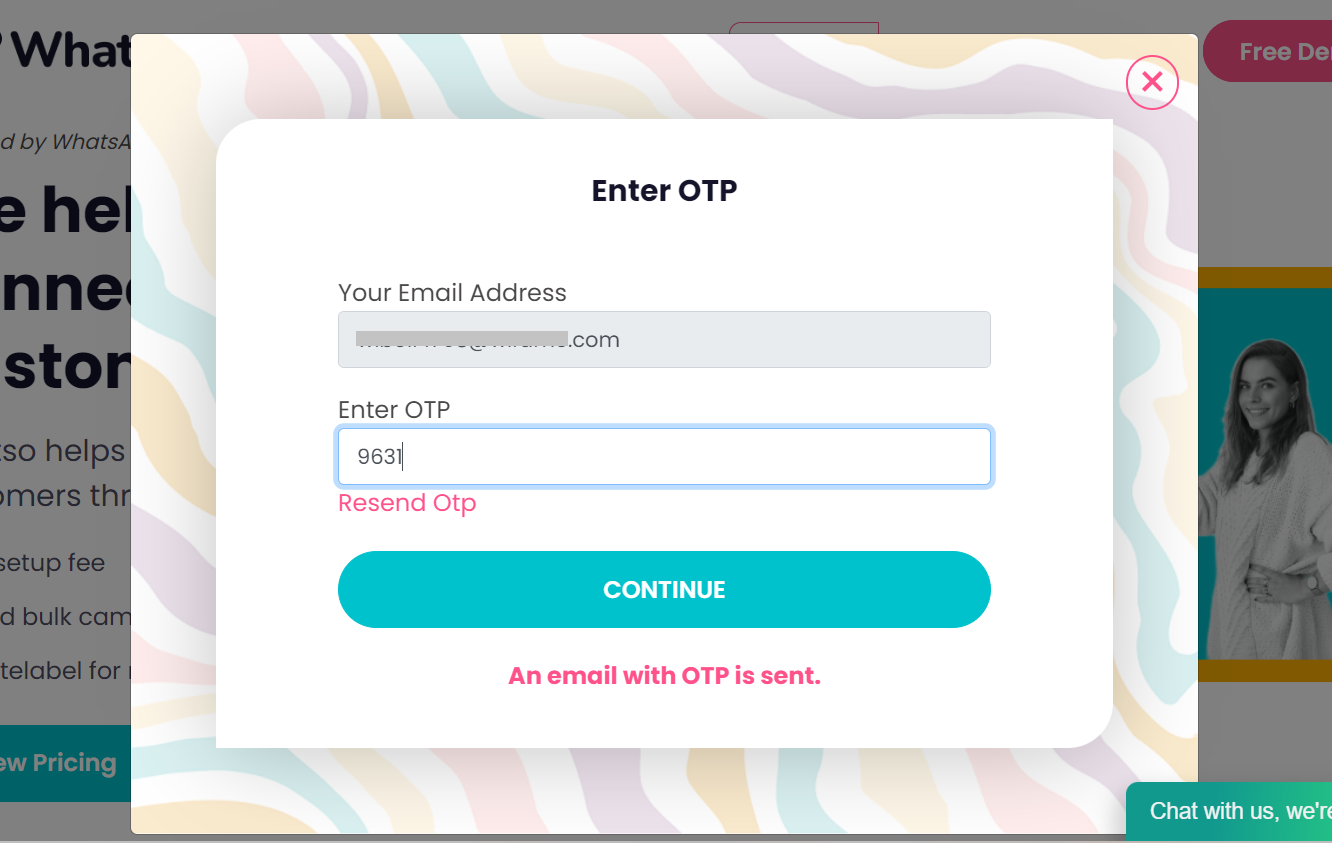Click the 'setup fee' text on the left
This screenshot has height=843, width=1332.
point(53,563)
